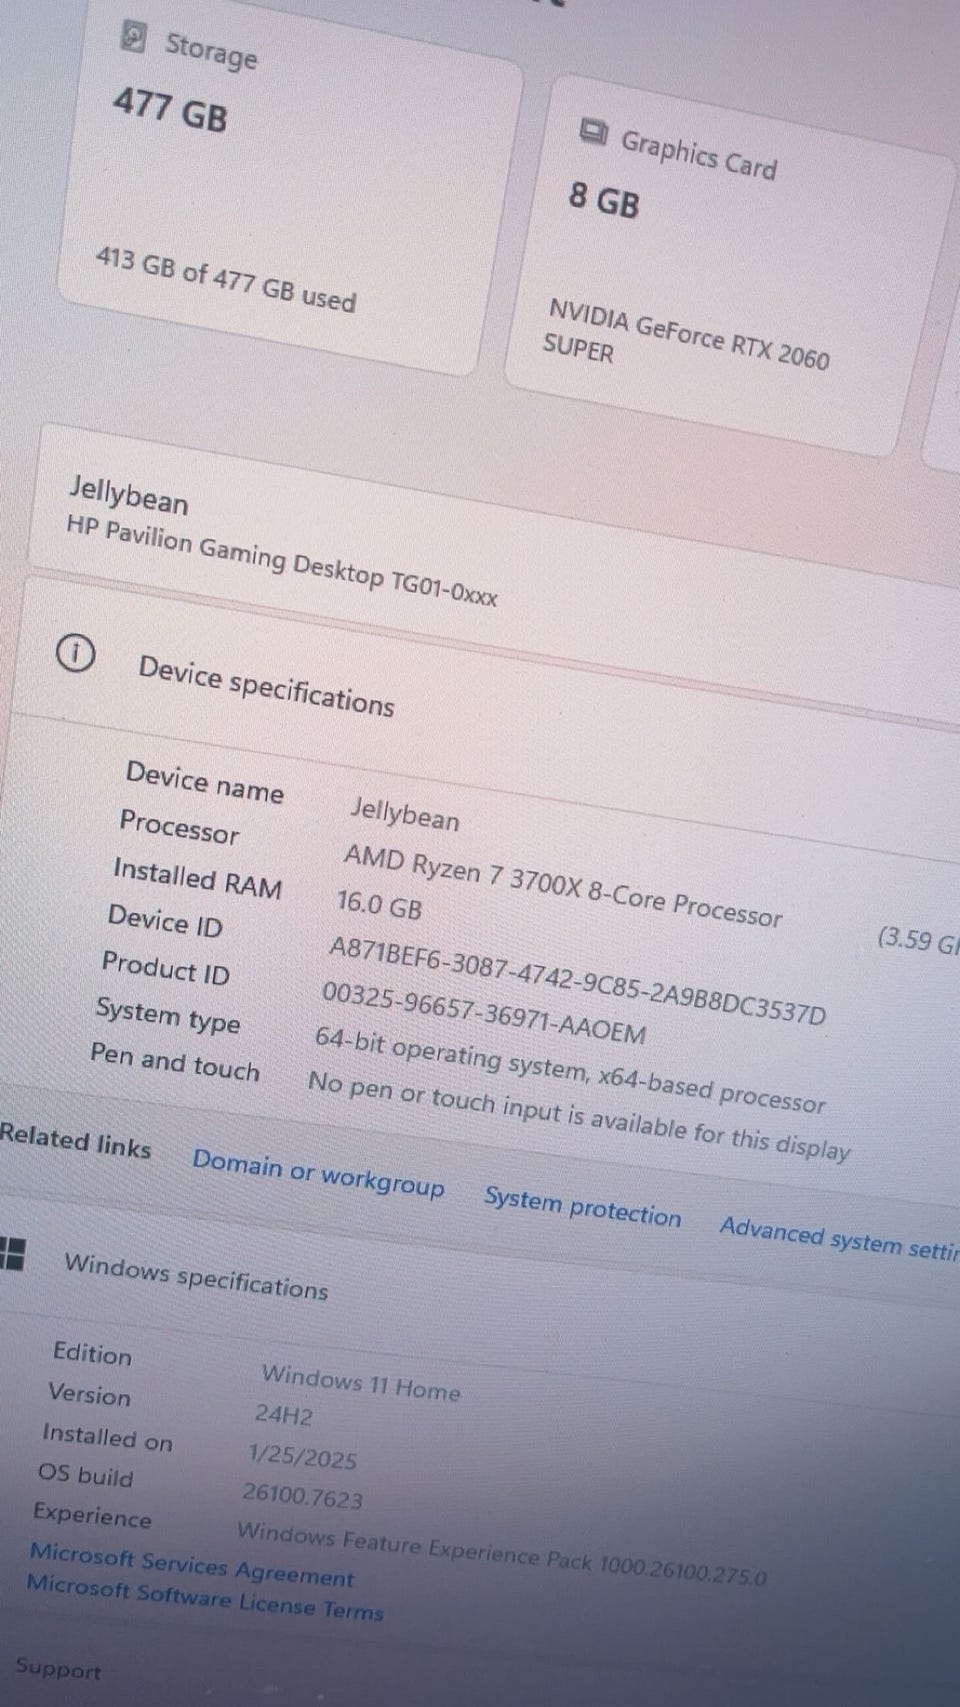
Task: Click the System type row label
Action: (168, 1014)
